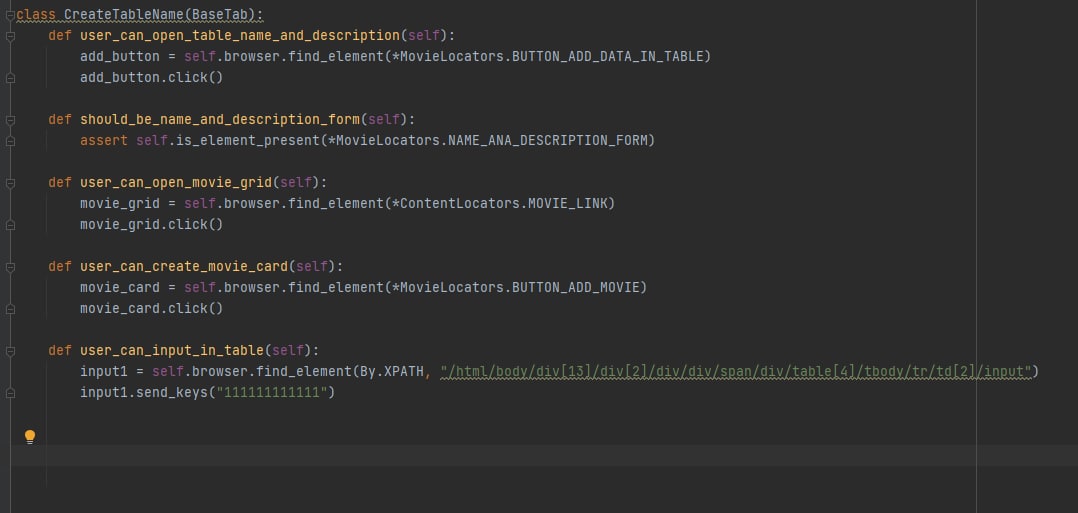
Task: Click the add_button.click() call
Action: [151, 78]
